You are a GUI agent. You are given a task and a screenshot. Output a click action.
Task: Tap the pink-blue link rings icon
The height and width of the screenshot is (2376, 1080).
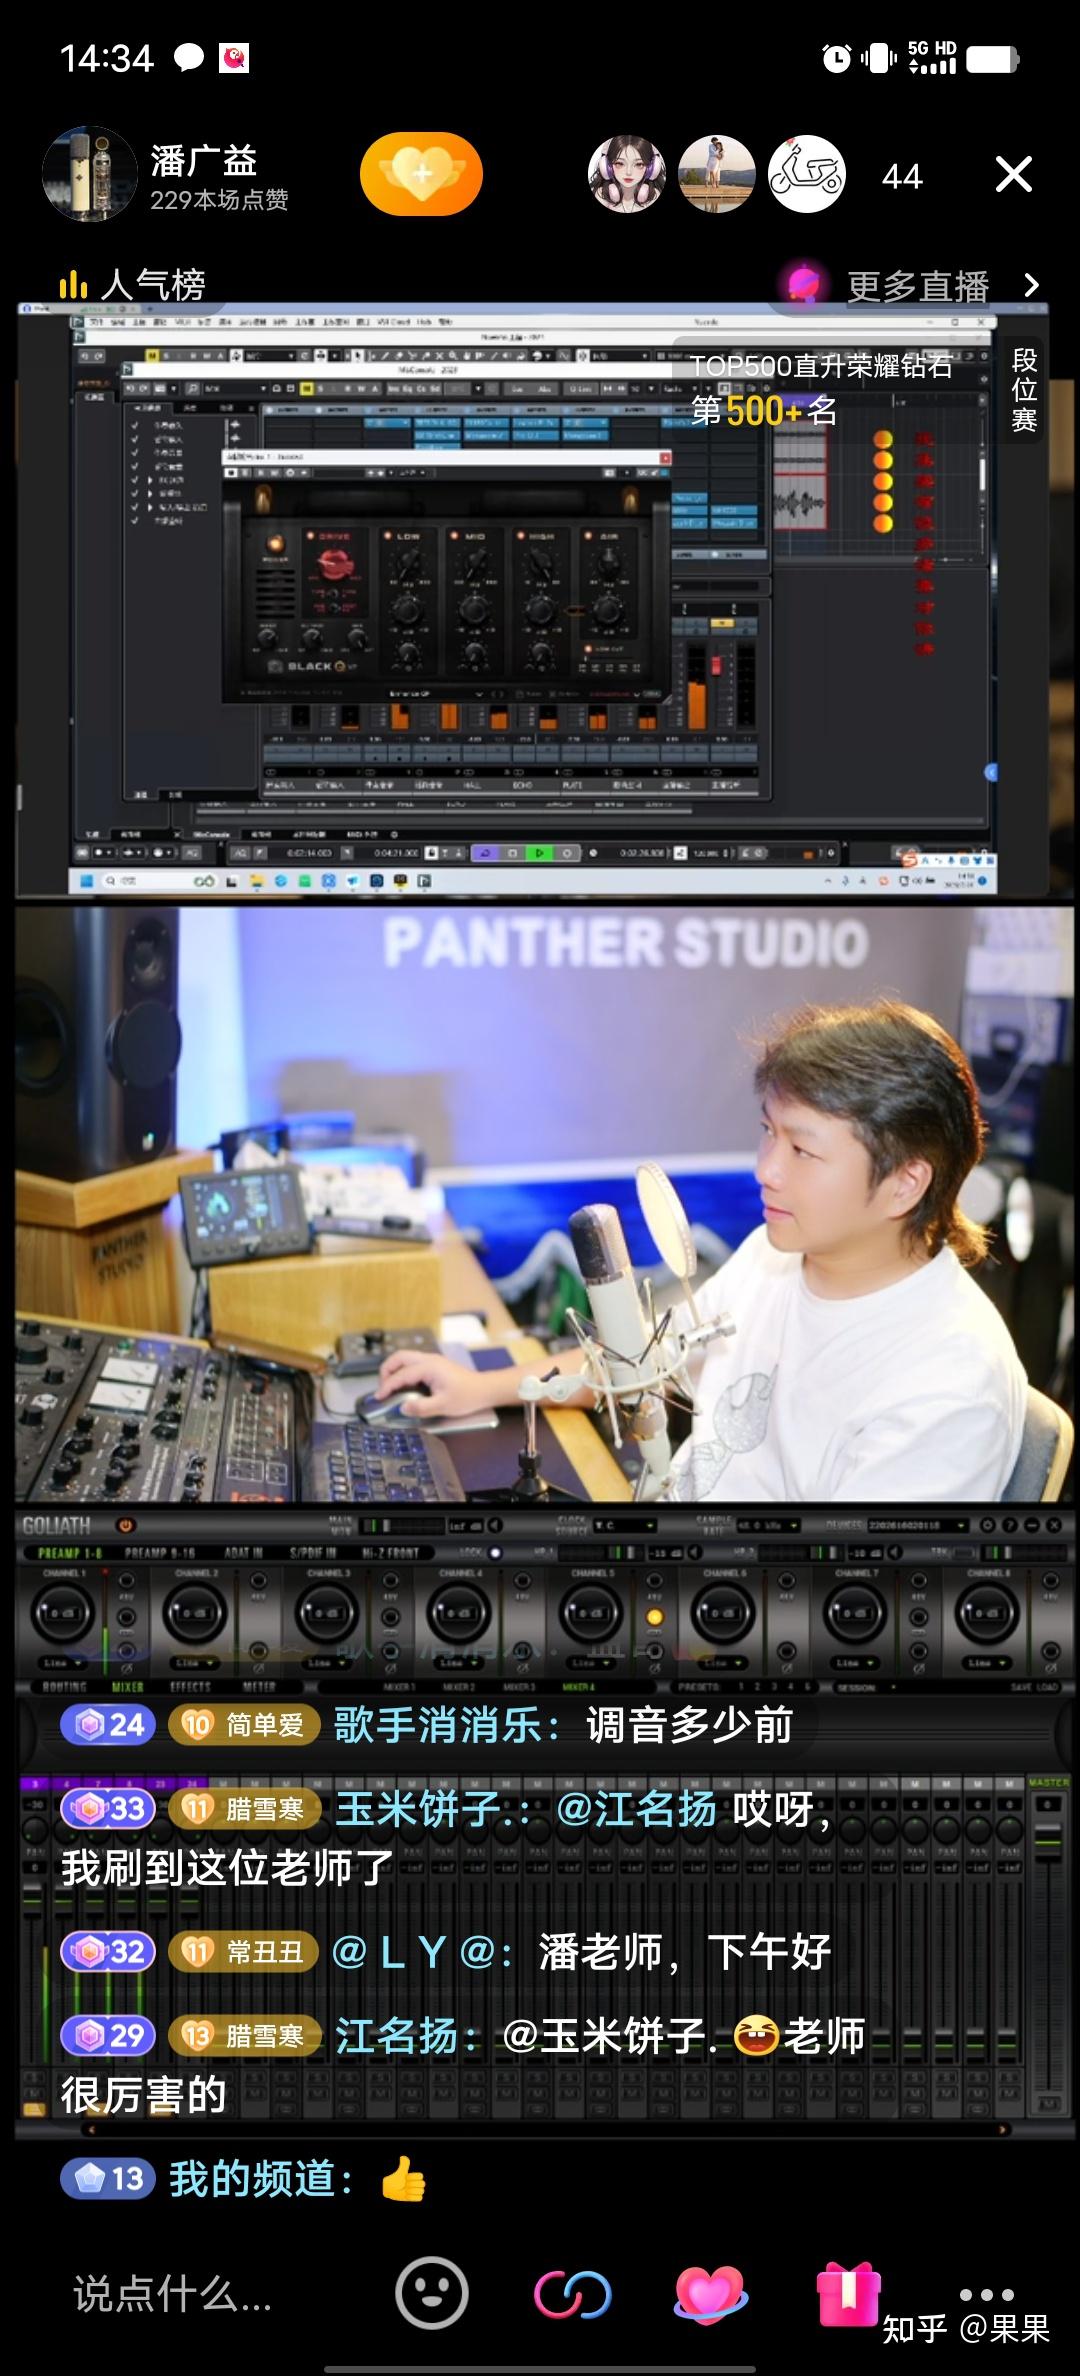point(572,2294)
